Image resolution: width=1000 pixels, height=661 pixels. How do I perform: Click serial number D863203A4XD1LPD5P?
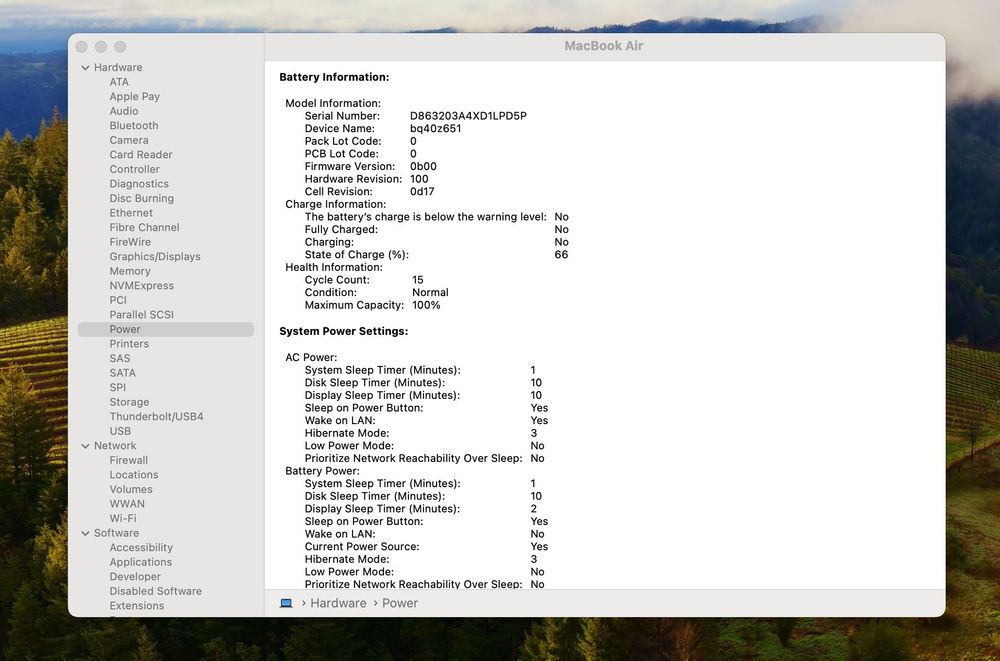[x=468, y=116]
